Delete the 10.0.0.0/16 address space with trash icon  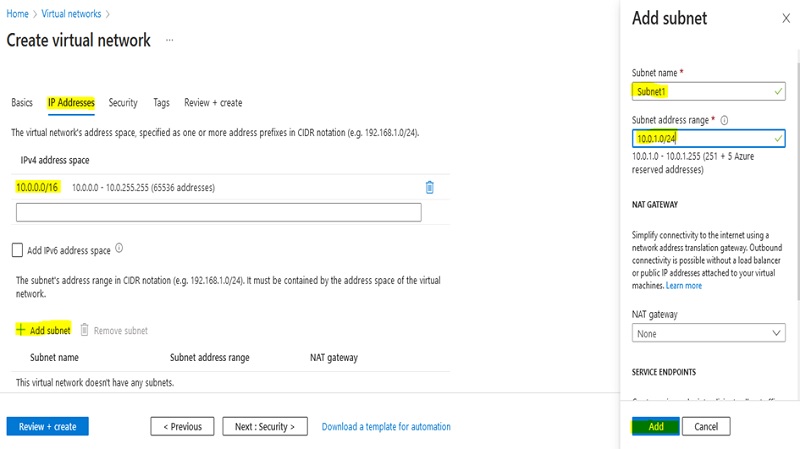(429, 187)
